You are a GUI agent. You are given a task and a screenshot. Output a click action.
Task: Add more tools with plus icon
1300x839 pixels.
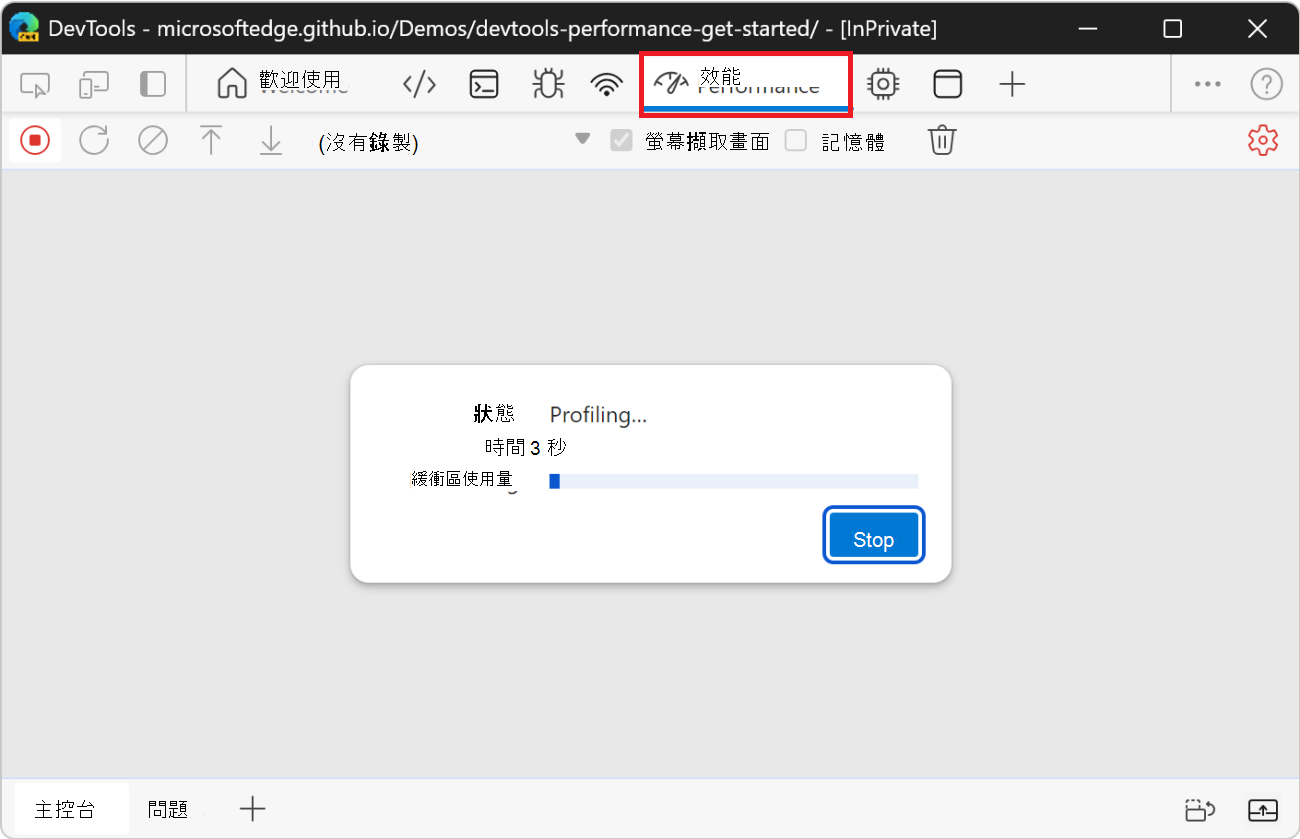[1012, 85]
